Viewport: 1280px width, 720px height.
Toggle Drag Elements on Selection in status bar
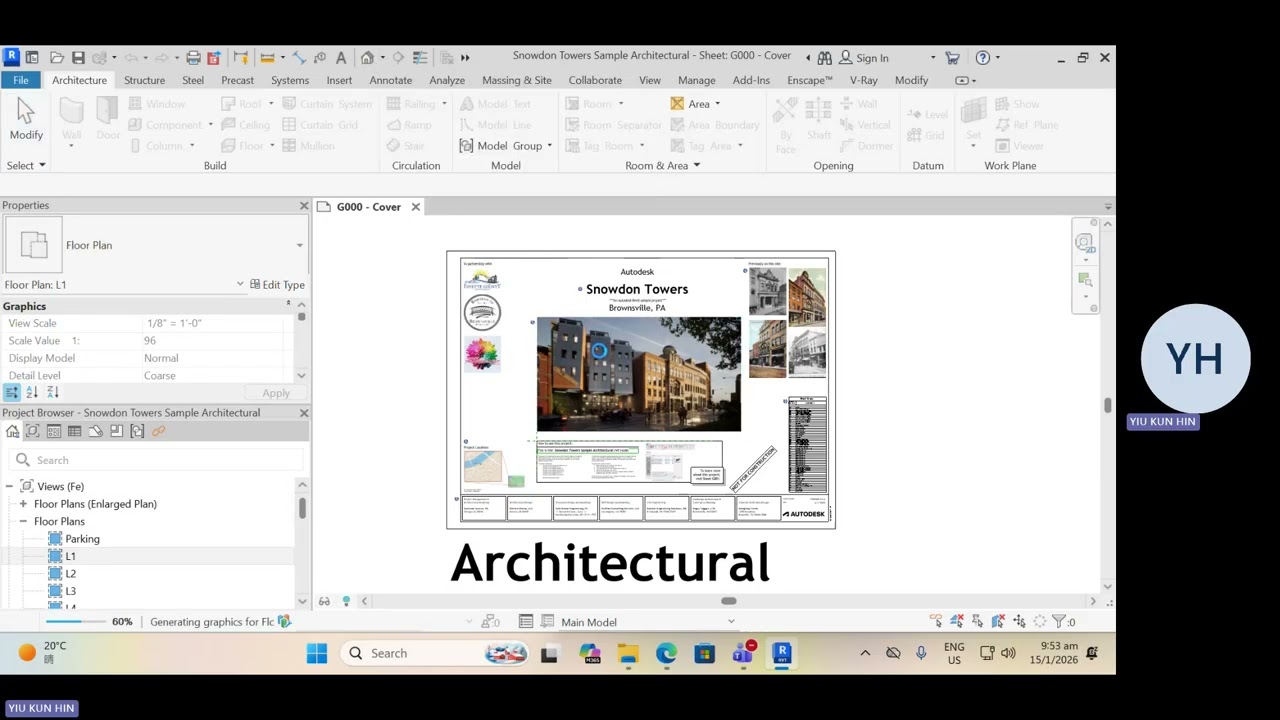click(x=1019, y=621)
